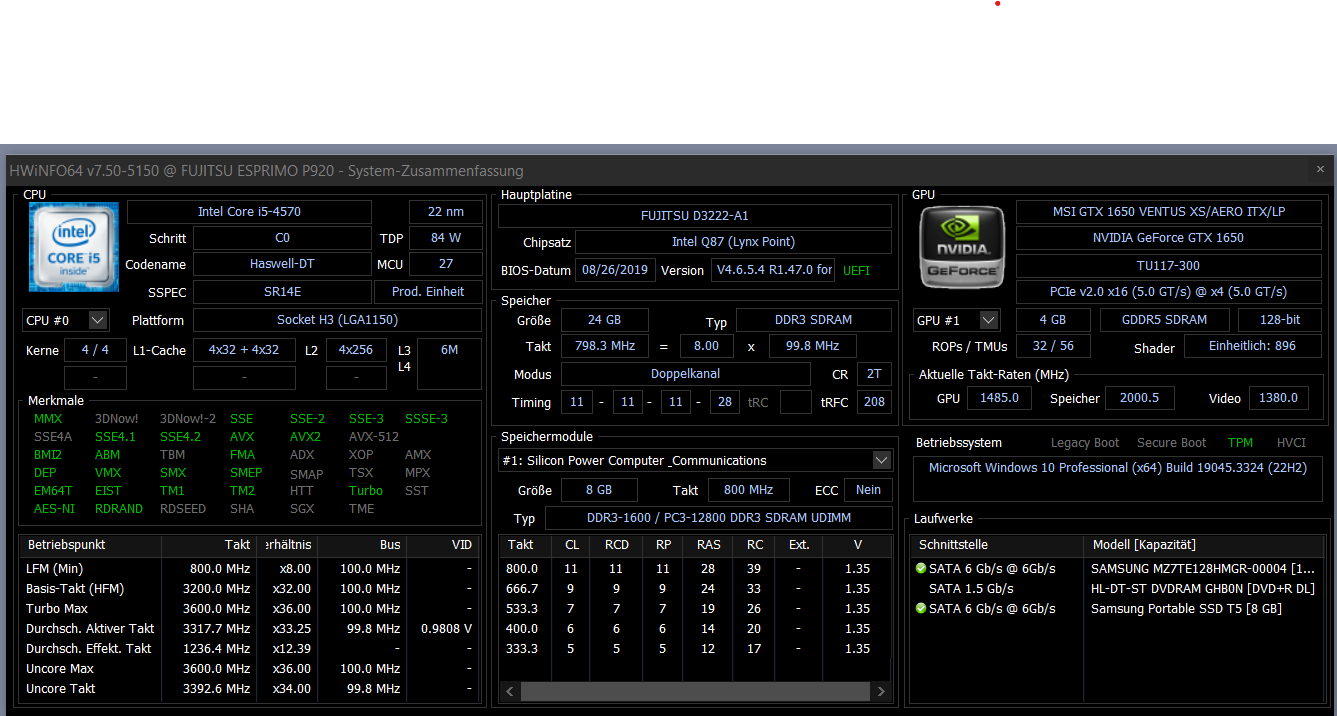Click the left arrow of the timing table scrollbar
This screenshot has height=716, width=1337.
[x=510, y=691]
